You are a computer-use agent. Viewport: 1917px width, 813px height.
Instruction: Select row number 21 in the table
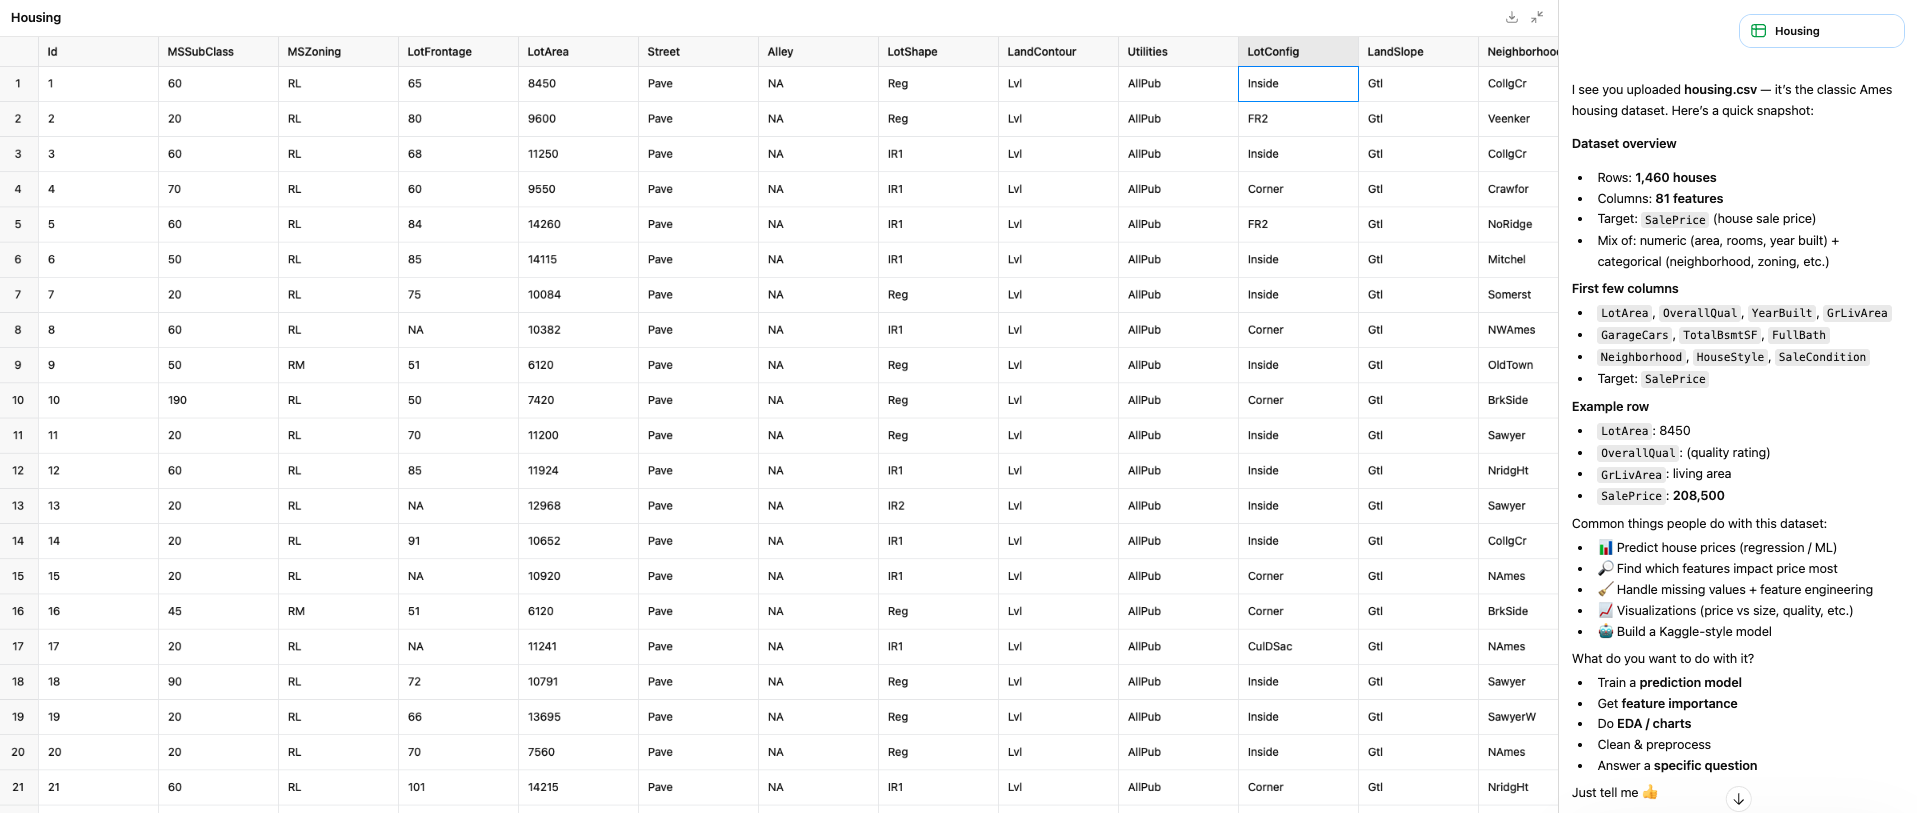click(x=18, y=787)
